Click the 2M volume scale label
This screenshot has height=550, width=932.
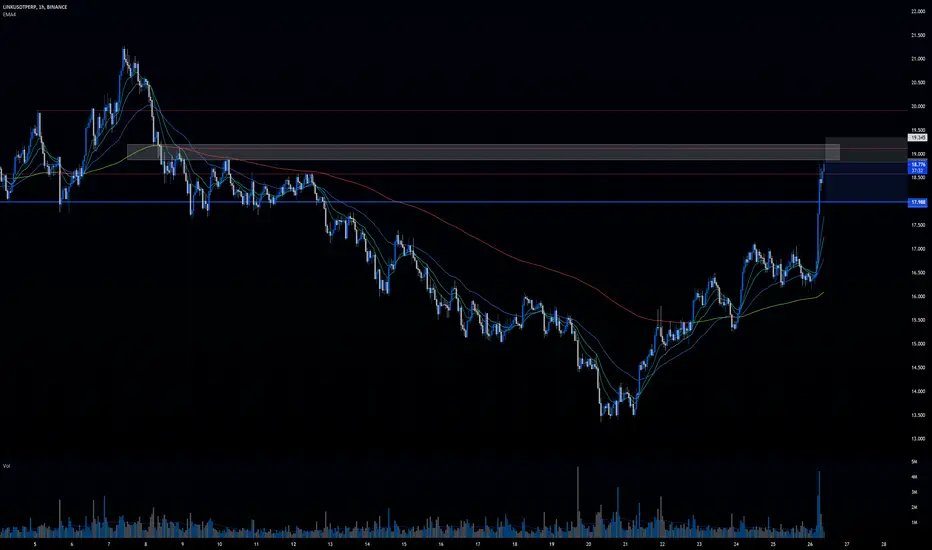tap(914, 507)
